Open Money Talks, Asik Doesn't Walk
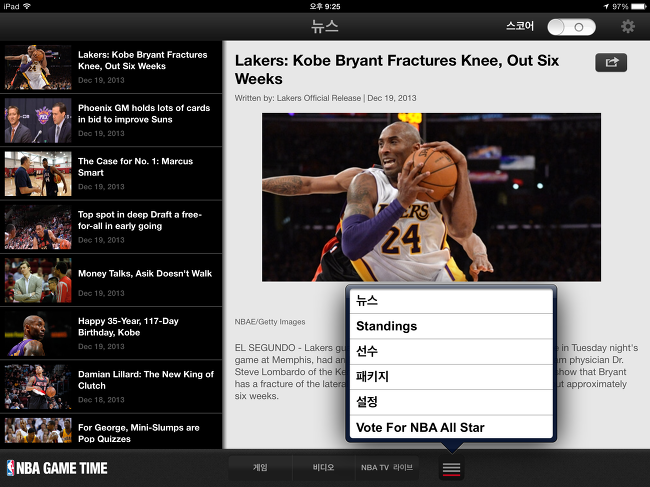The image size is (650, 487). tap(111, 280)
